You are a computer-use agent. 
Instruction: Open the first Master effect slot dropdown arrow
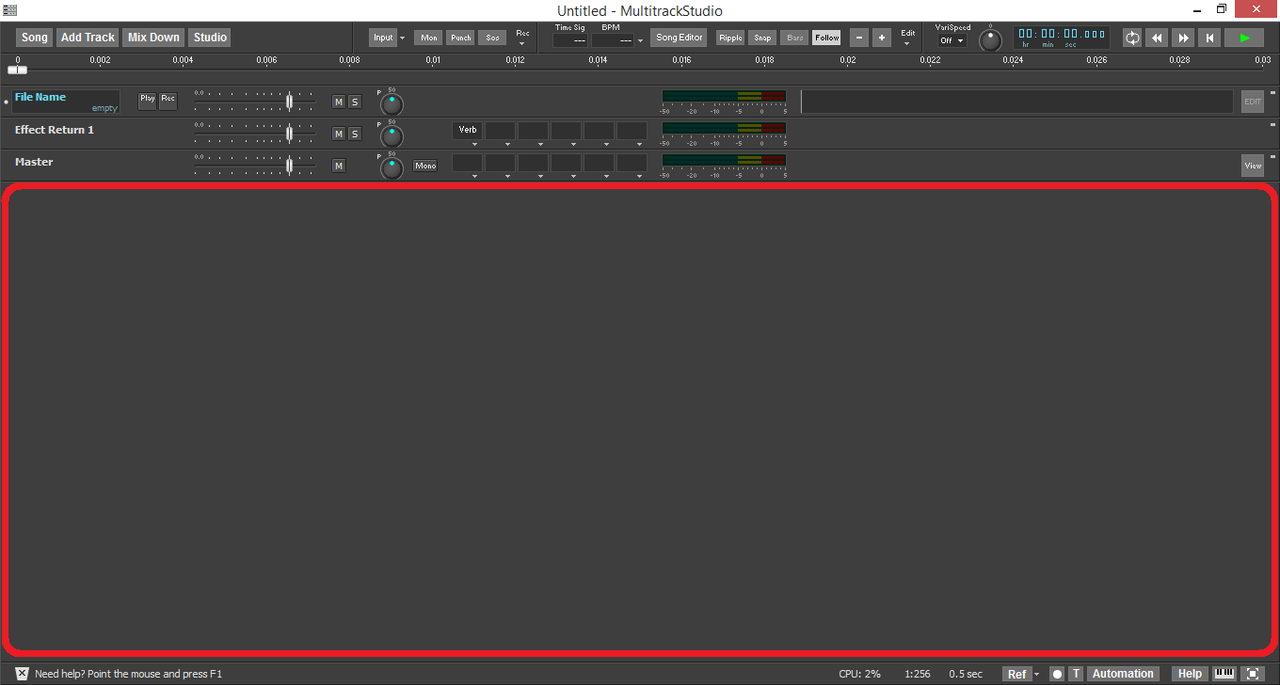(x=474, y=176)
